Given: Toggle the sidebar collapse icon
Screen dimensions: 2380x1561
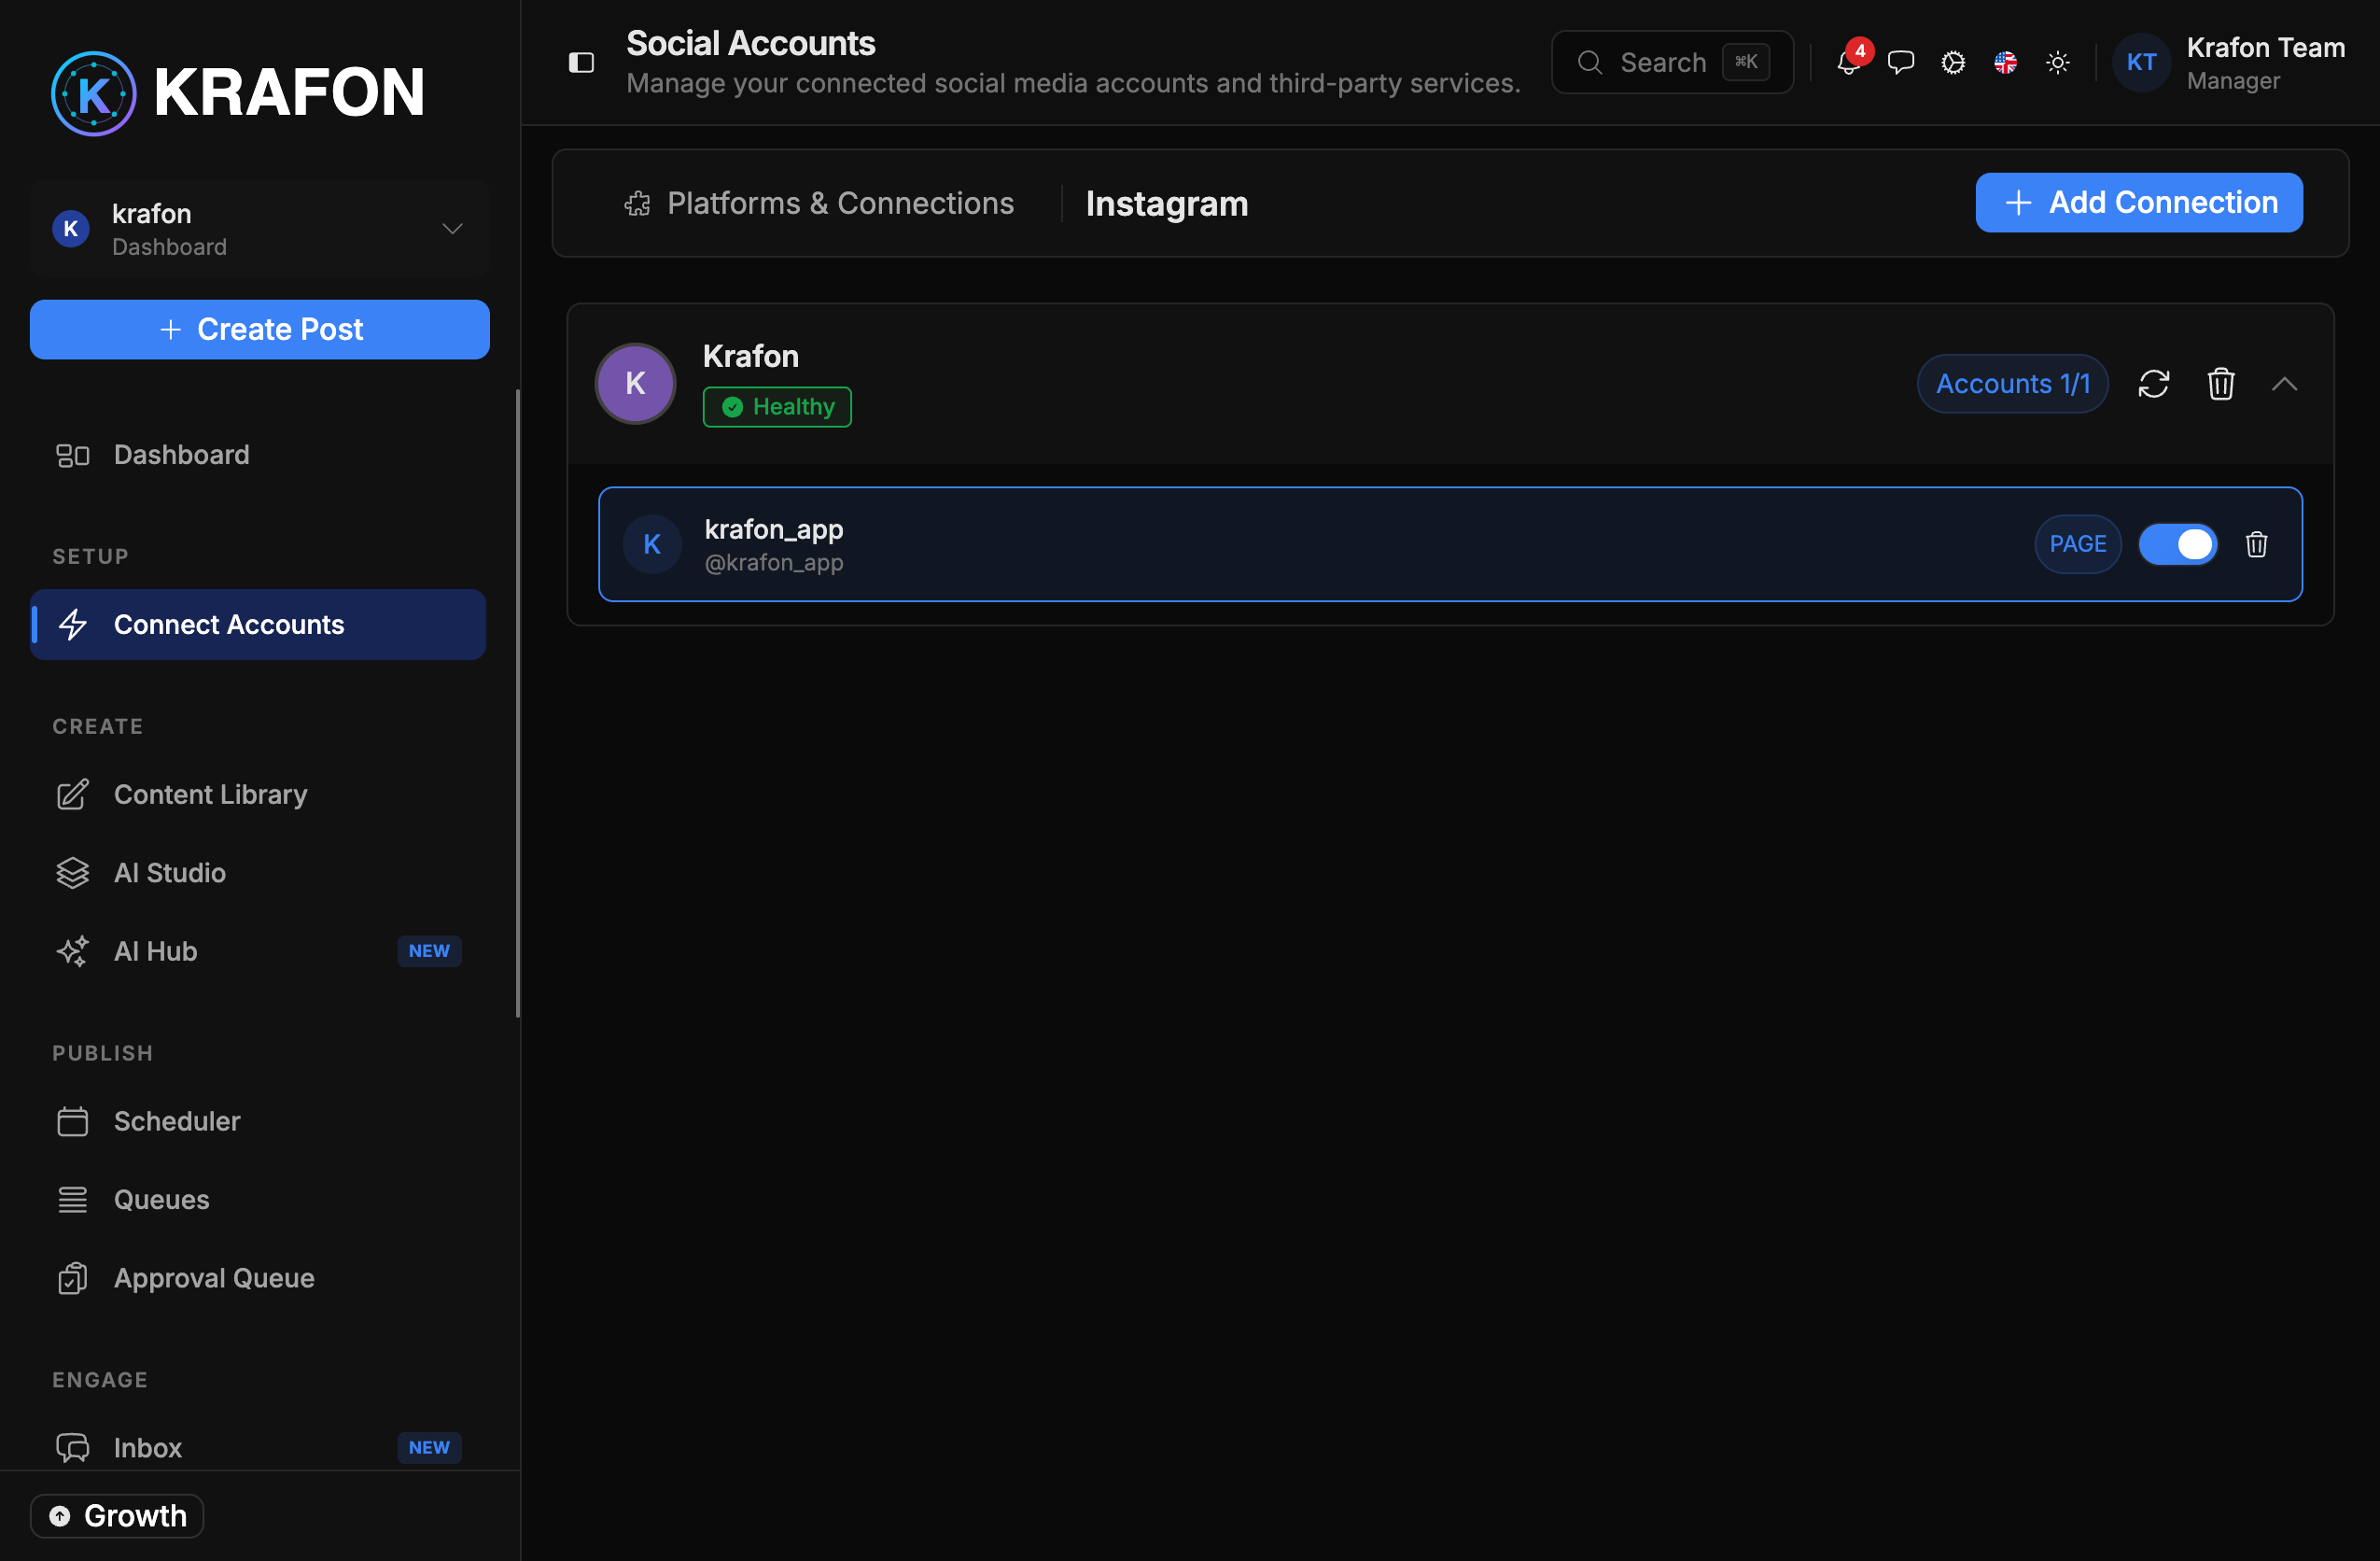Looking at the screenshot, I should pos(581,63).
